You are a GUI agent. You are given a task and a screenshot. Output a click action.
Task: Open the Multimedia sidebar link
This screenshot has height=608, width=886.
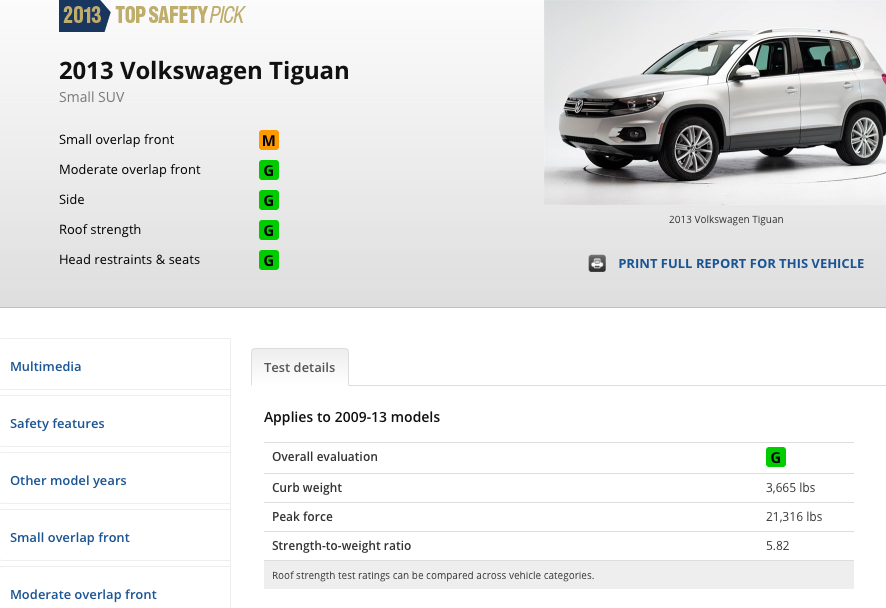point(46,366)
